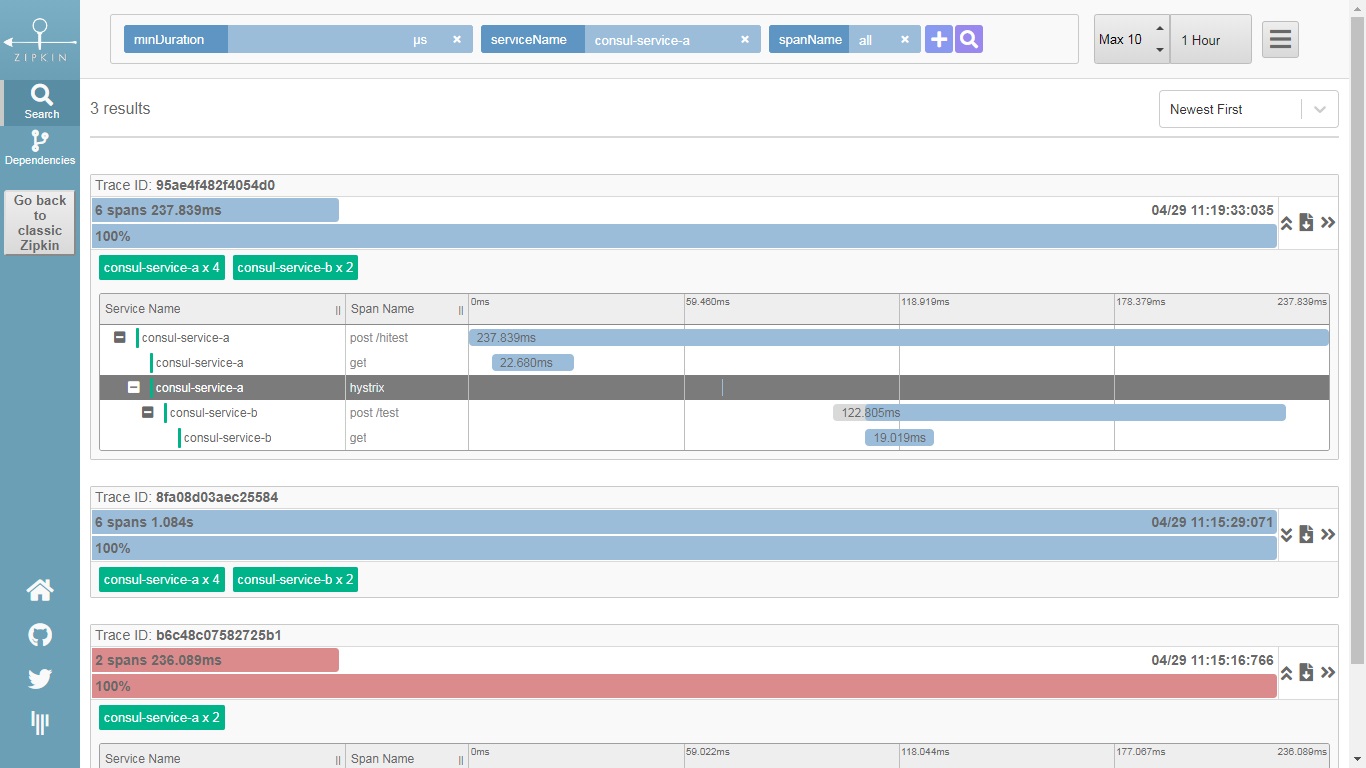This screenshot has height=768, width=1366.
Task: Select the highlighted hystrix span row
Action: (x=714, y=388)
